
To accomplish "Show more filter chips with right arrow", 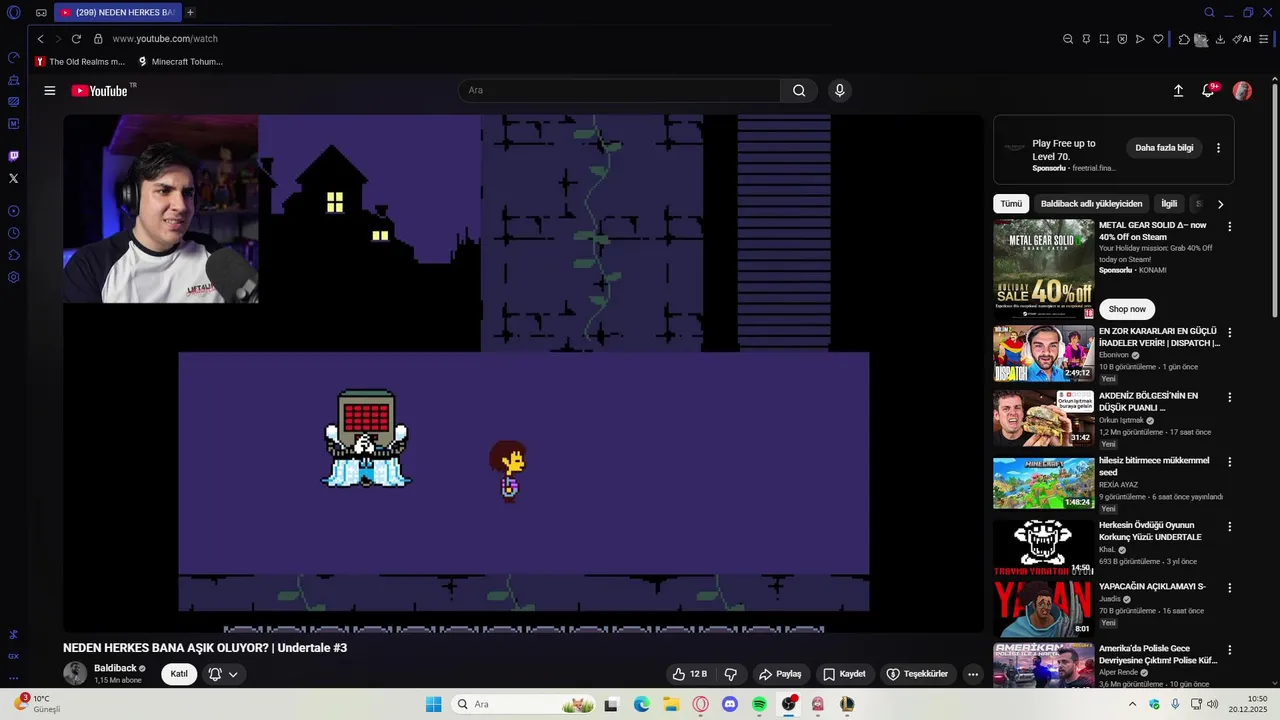I will 1220,204.
